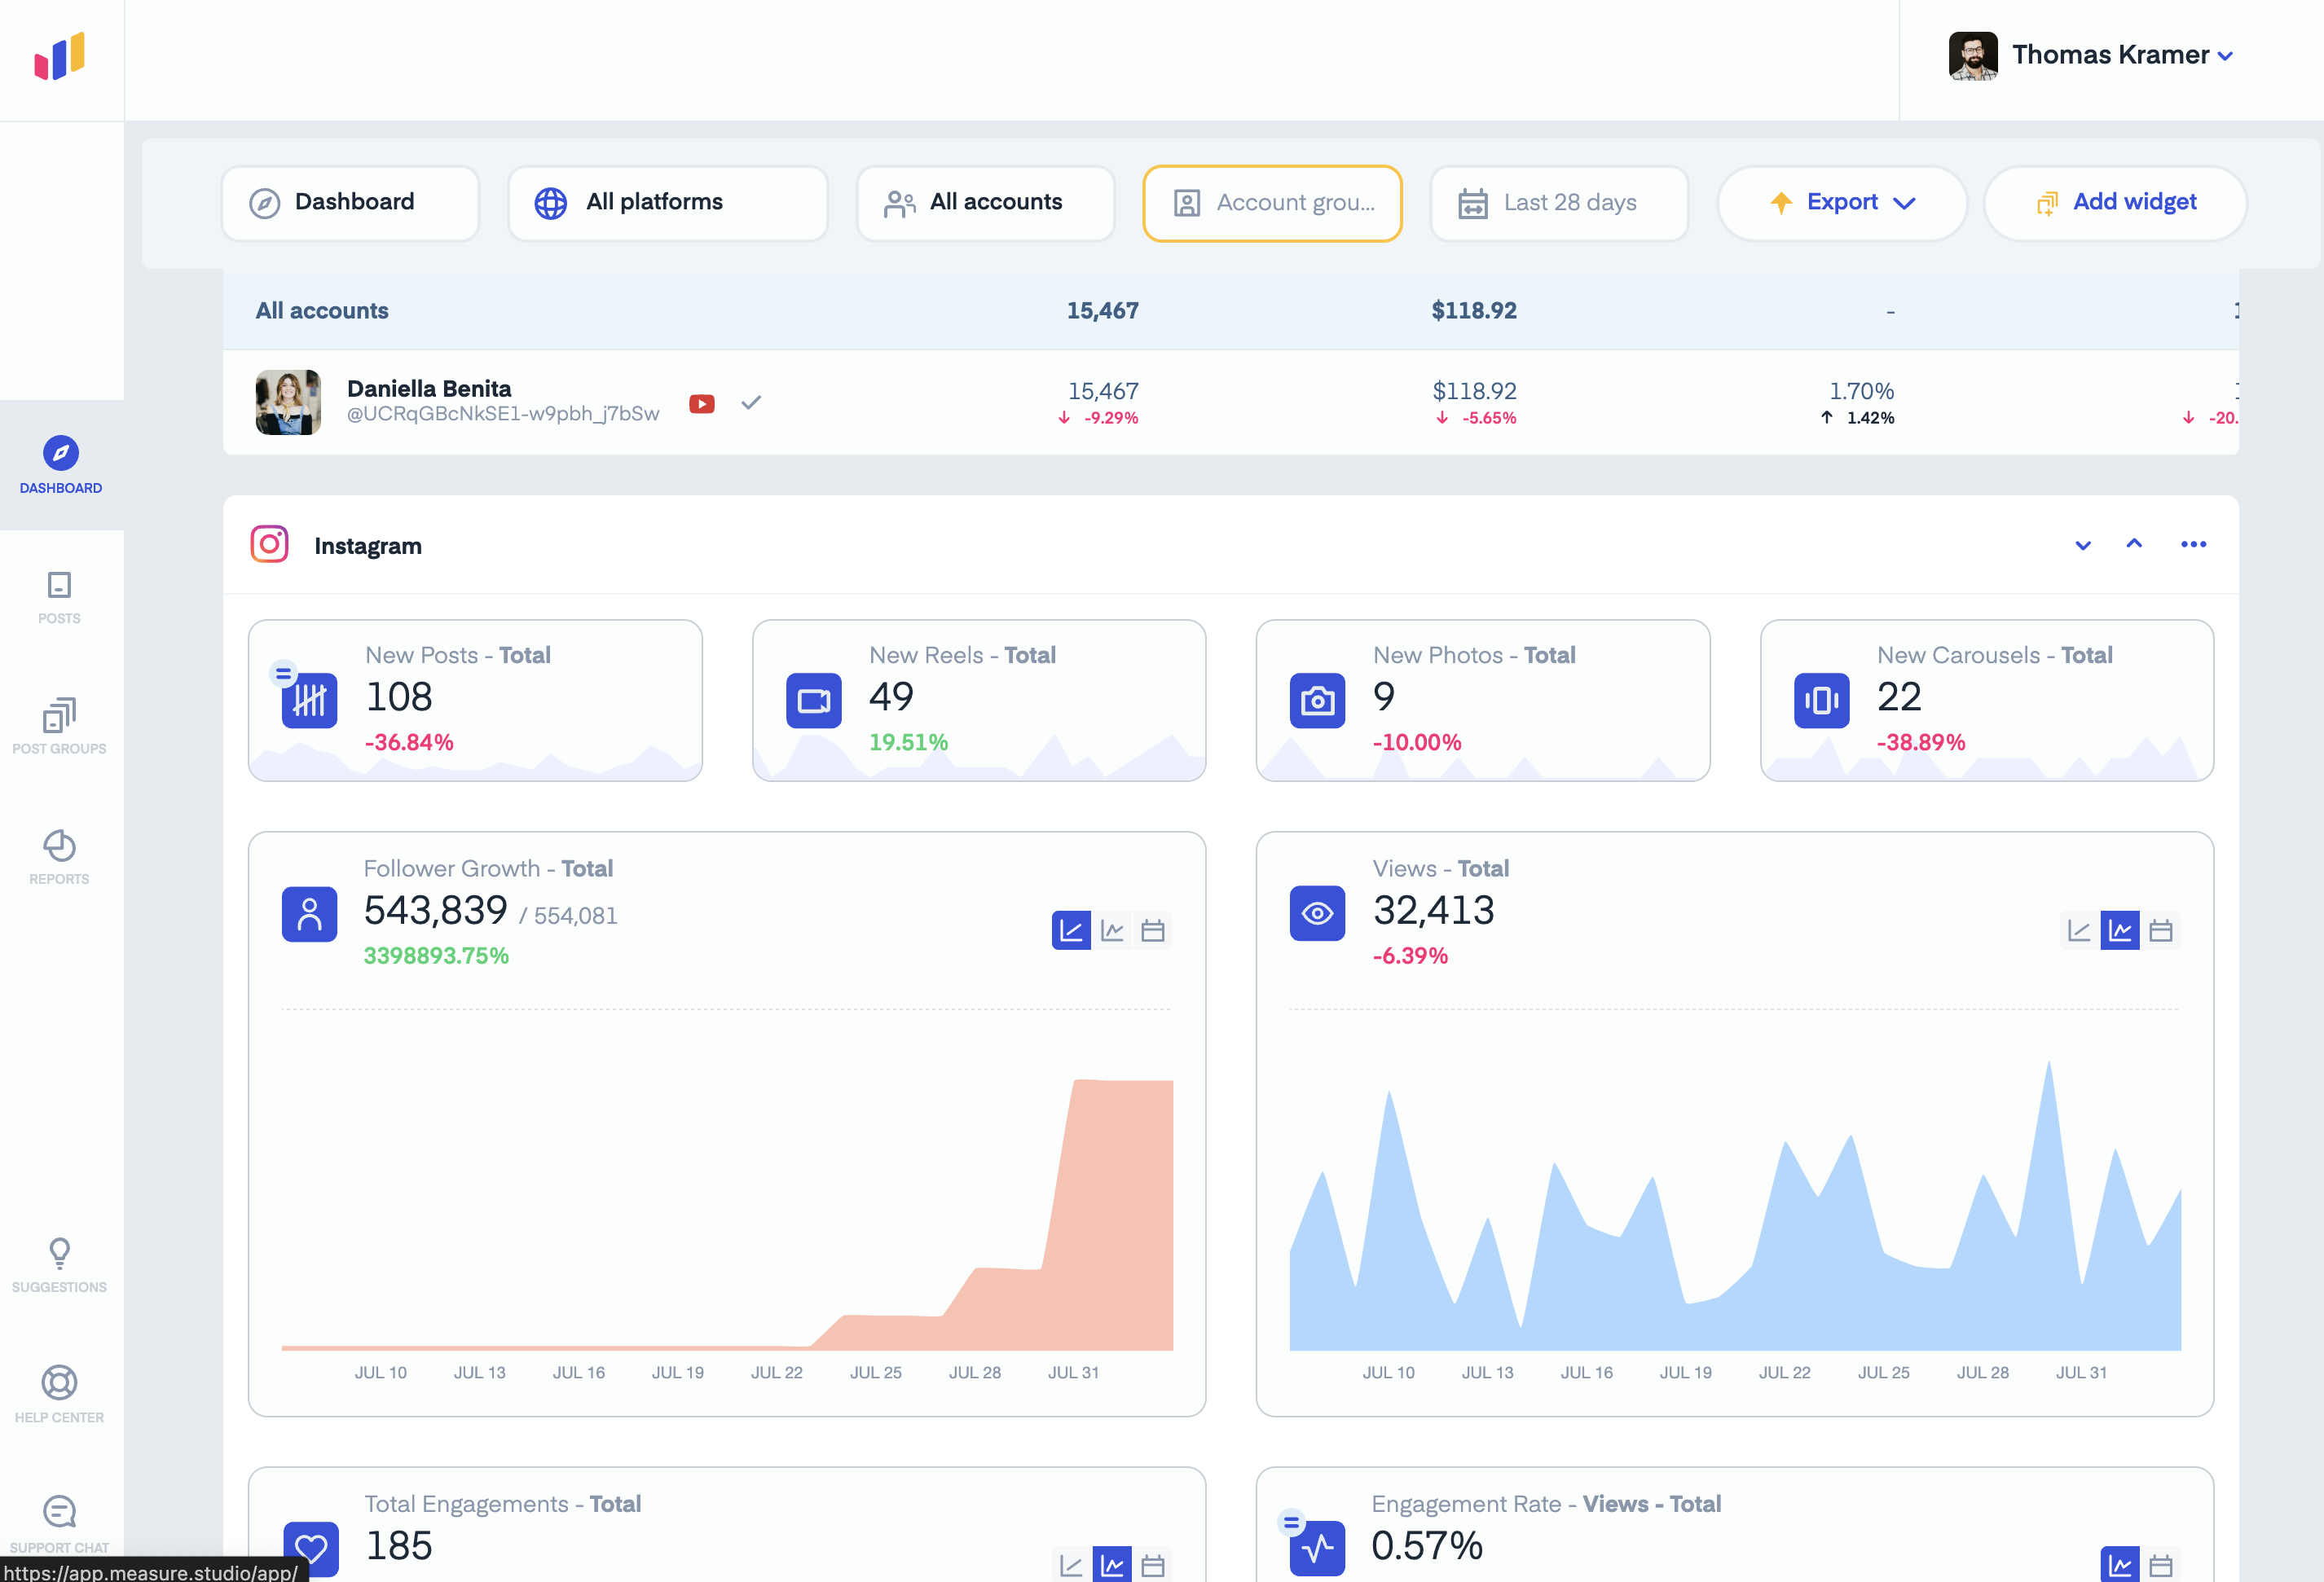Open the Dashboard selector tab
2324x1582 pixels.
[350, 203]
